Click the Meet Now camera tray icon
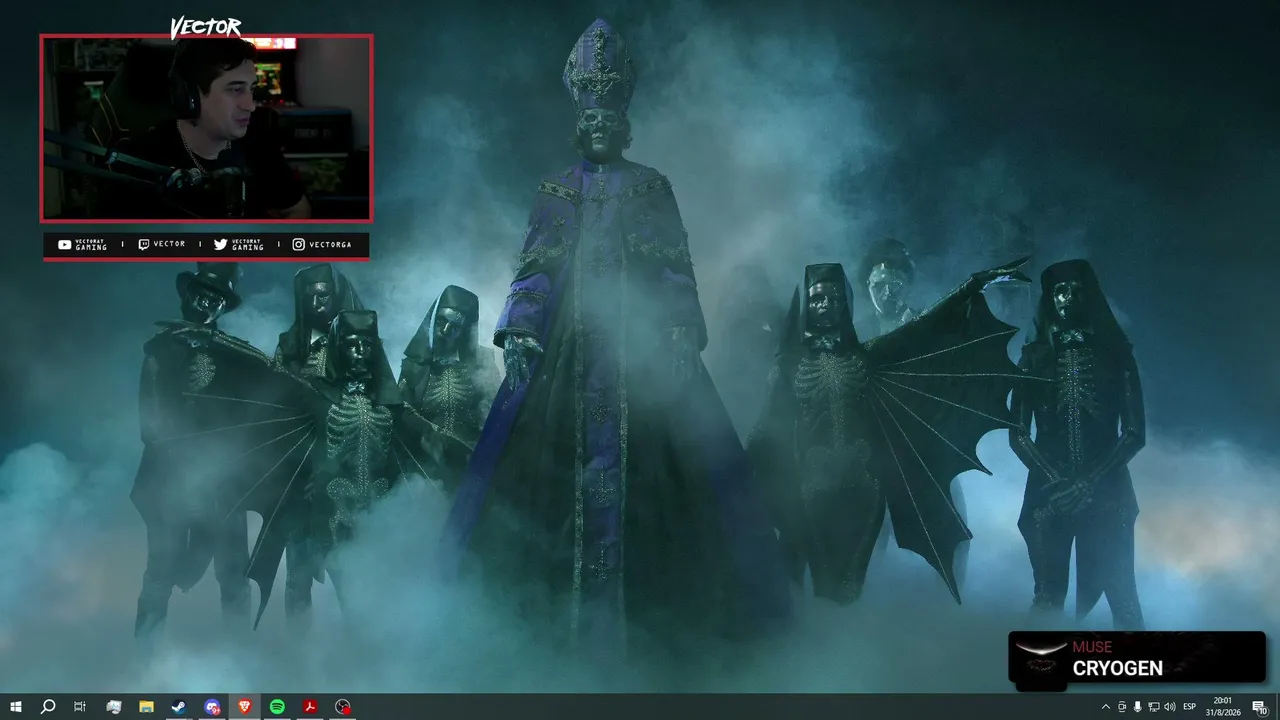1280x720 pixels. [x=1122, y=707]
